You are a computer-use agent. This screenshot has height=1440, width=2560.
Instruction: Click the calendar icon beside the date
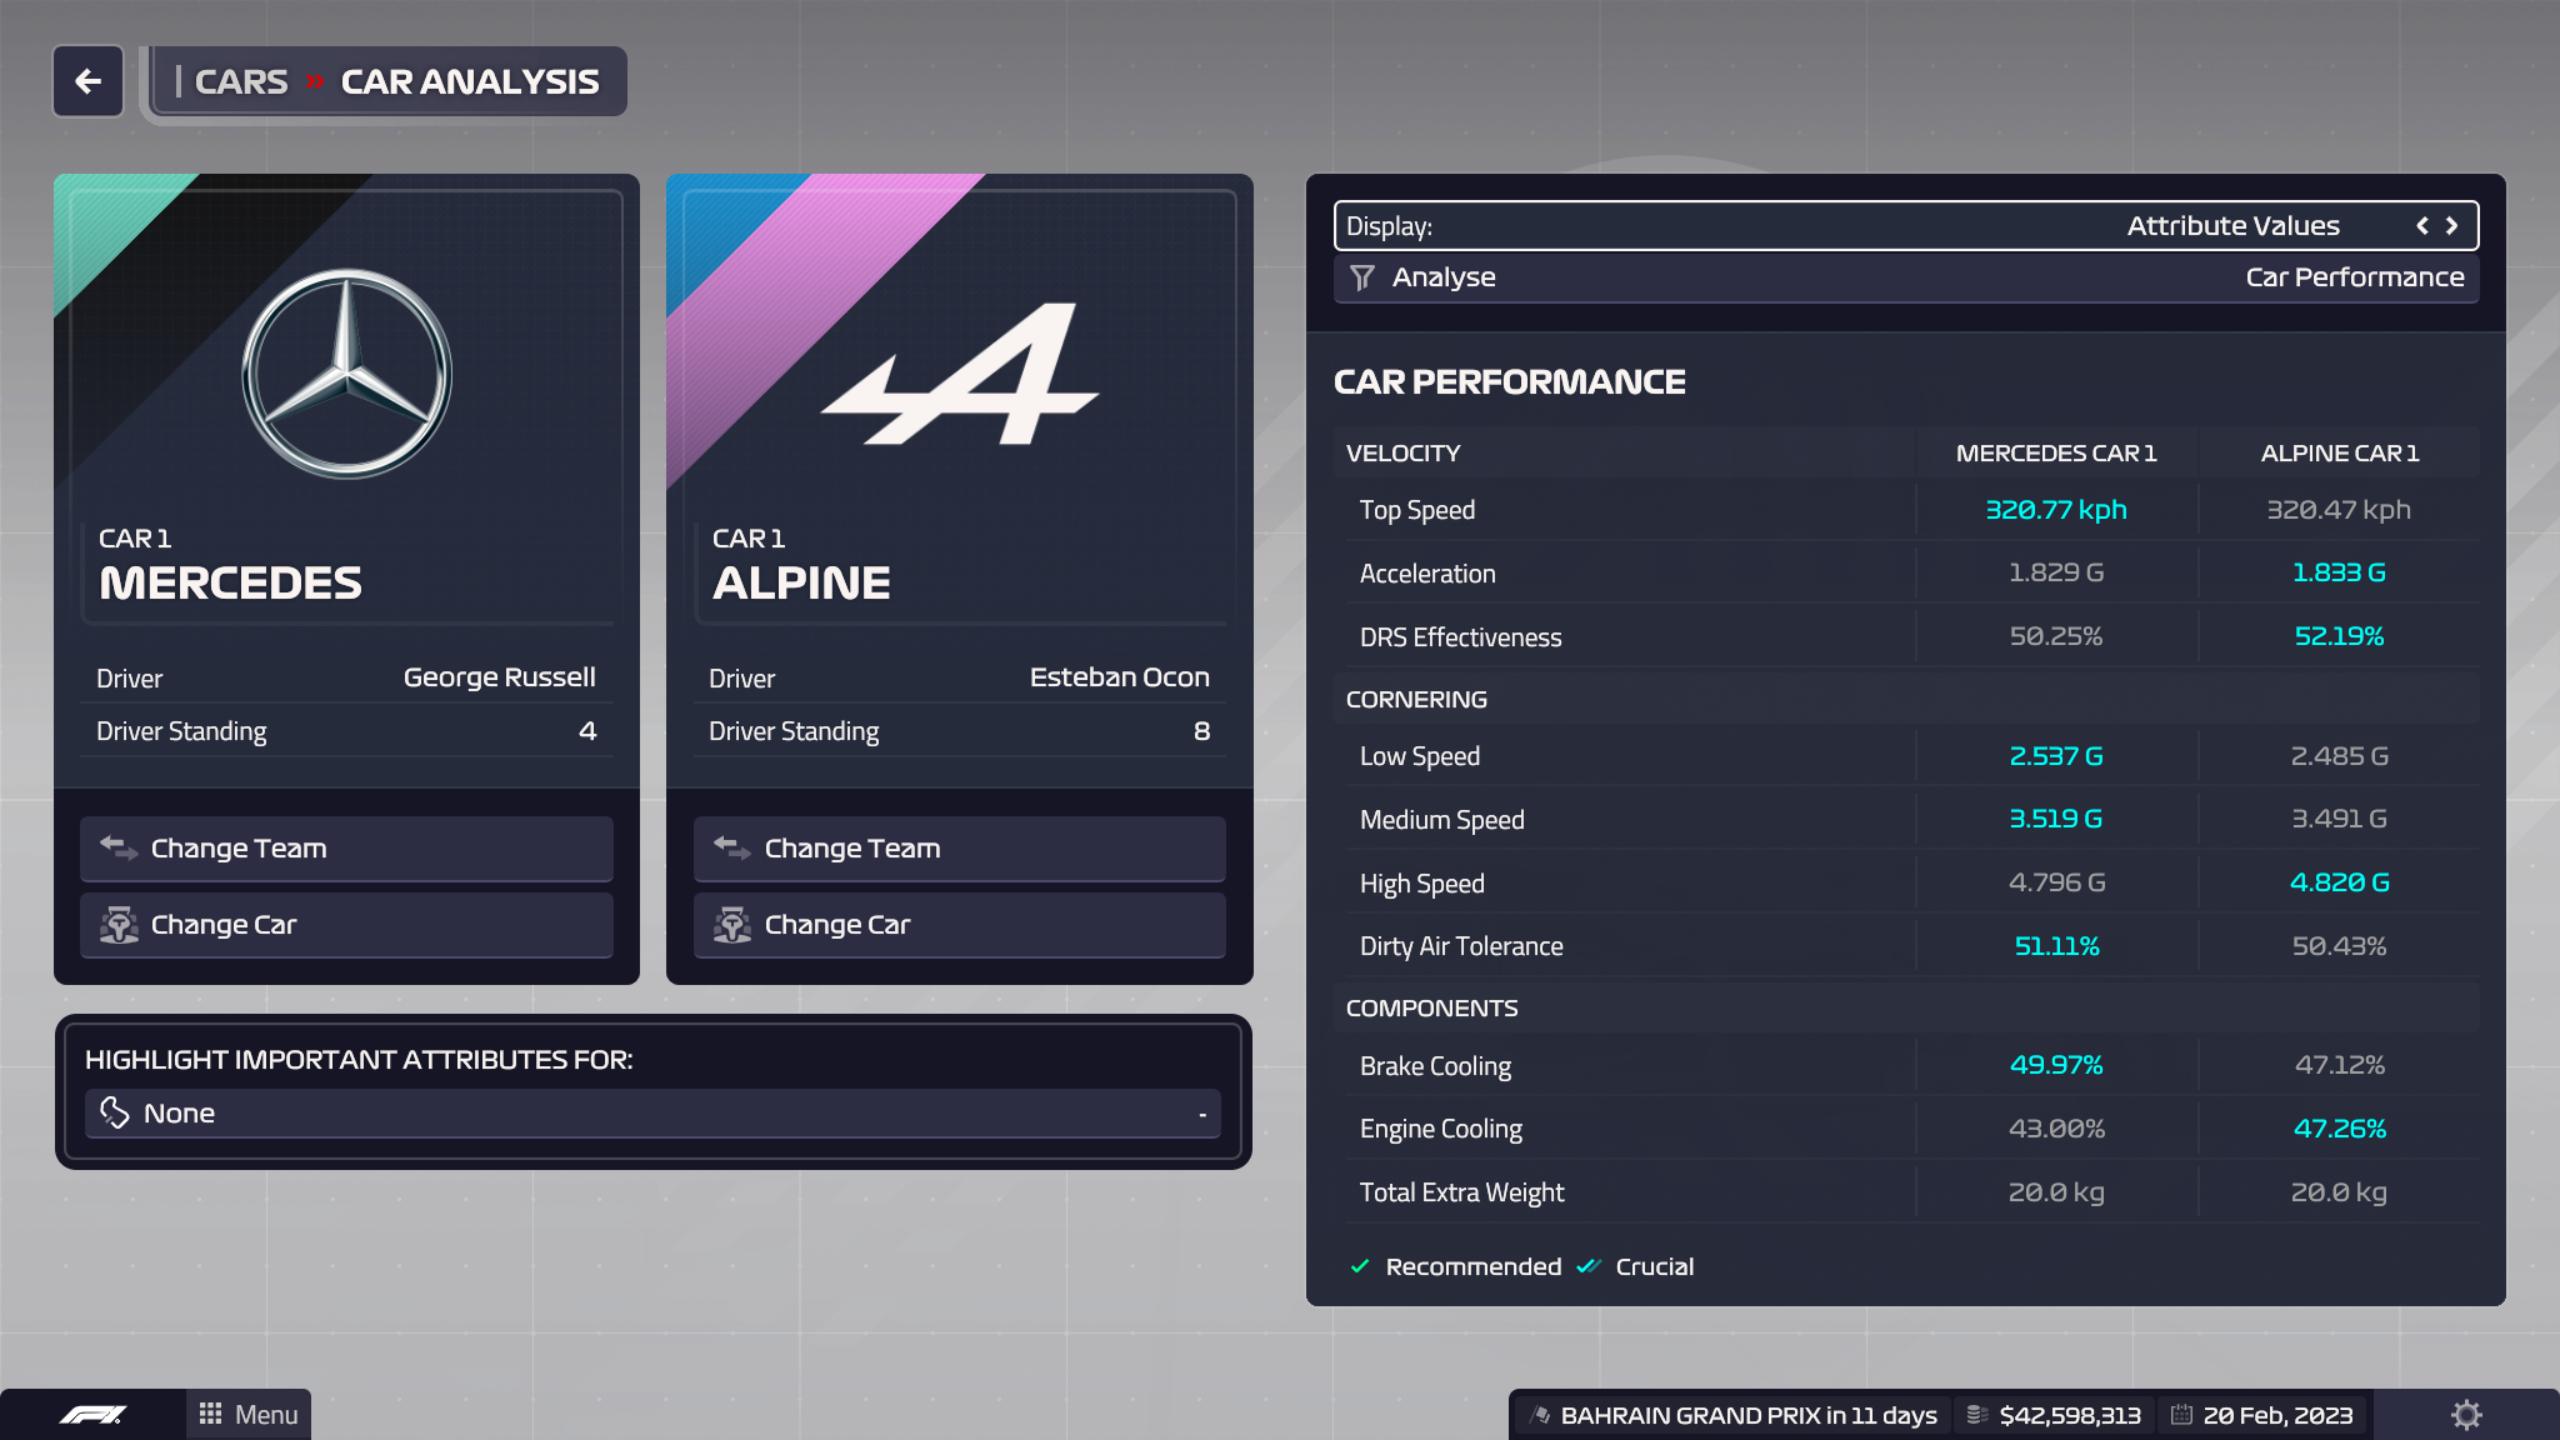(2181, 1415)
